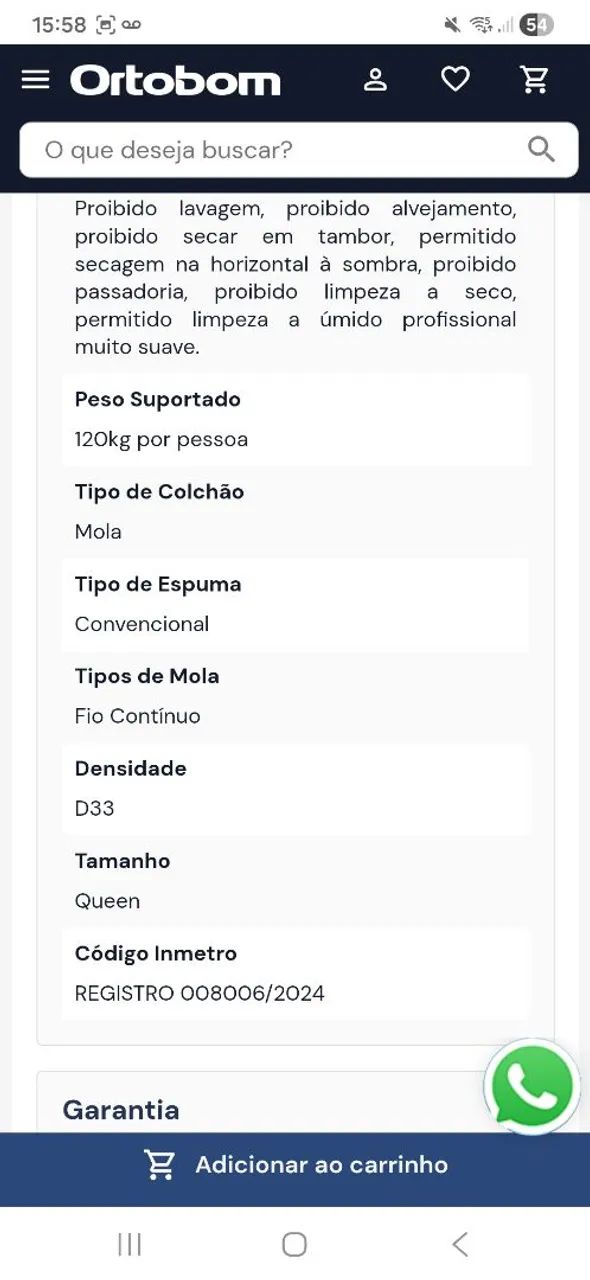Open the wishlist heart icon
Screen dimensions: 590x1280
point(456,80)
